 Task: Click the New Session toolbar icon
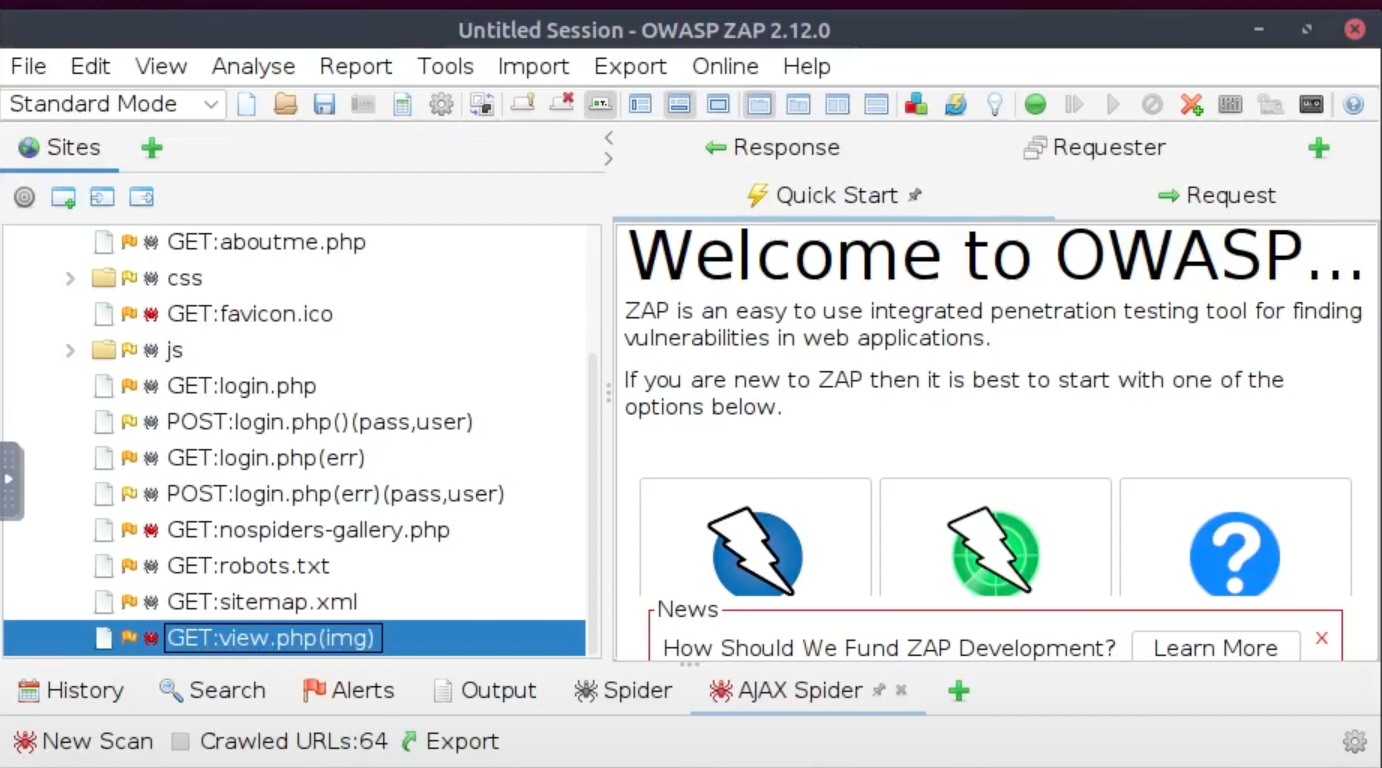[246, 104]
